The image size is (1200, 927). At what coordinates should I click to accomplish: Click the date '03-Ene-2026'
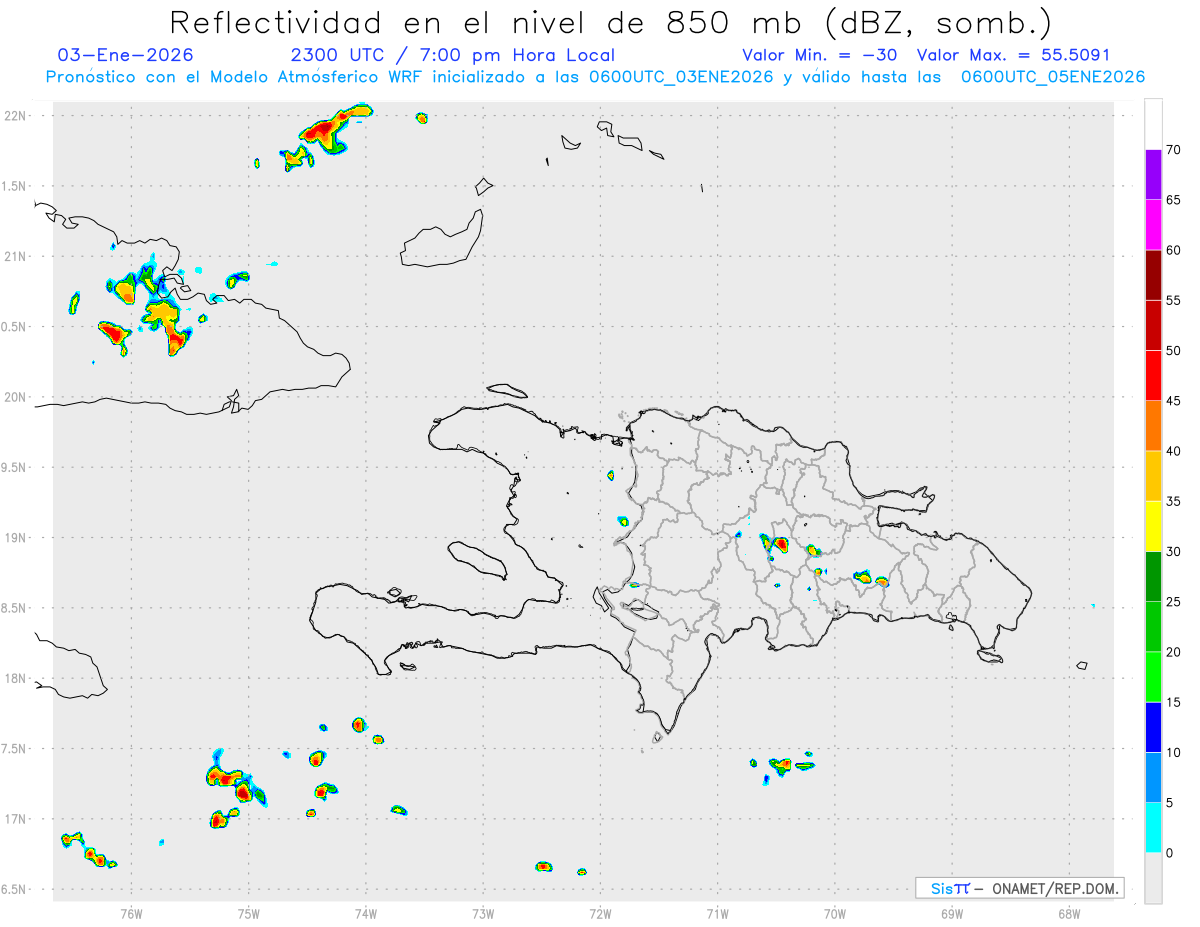click(x=126, y=55)
